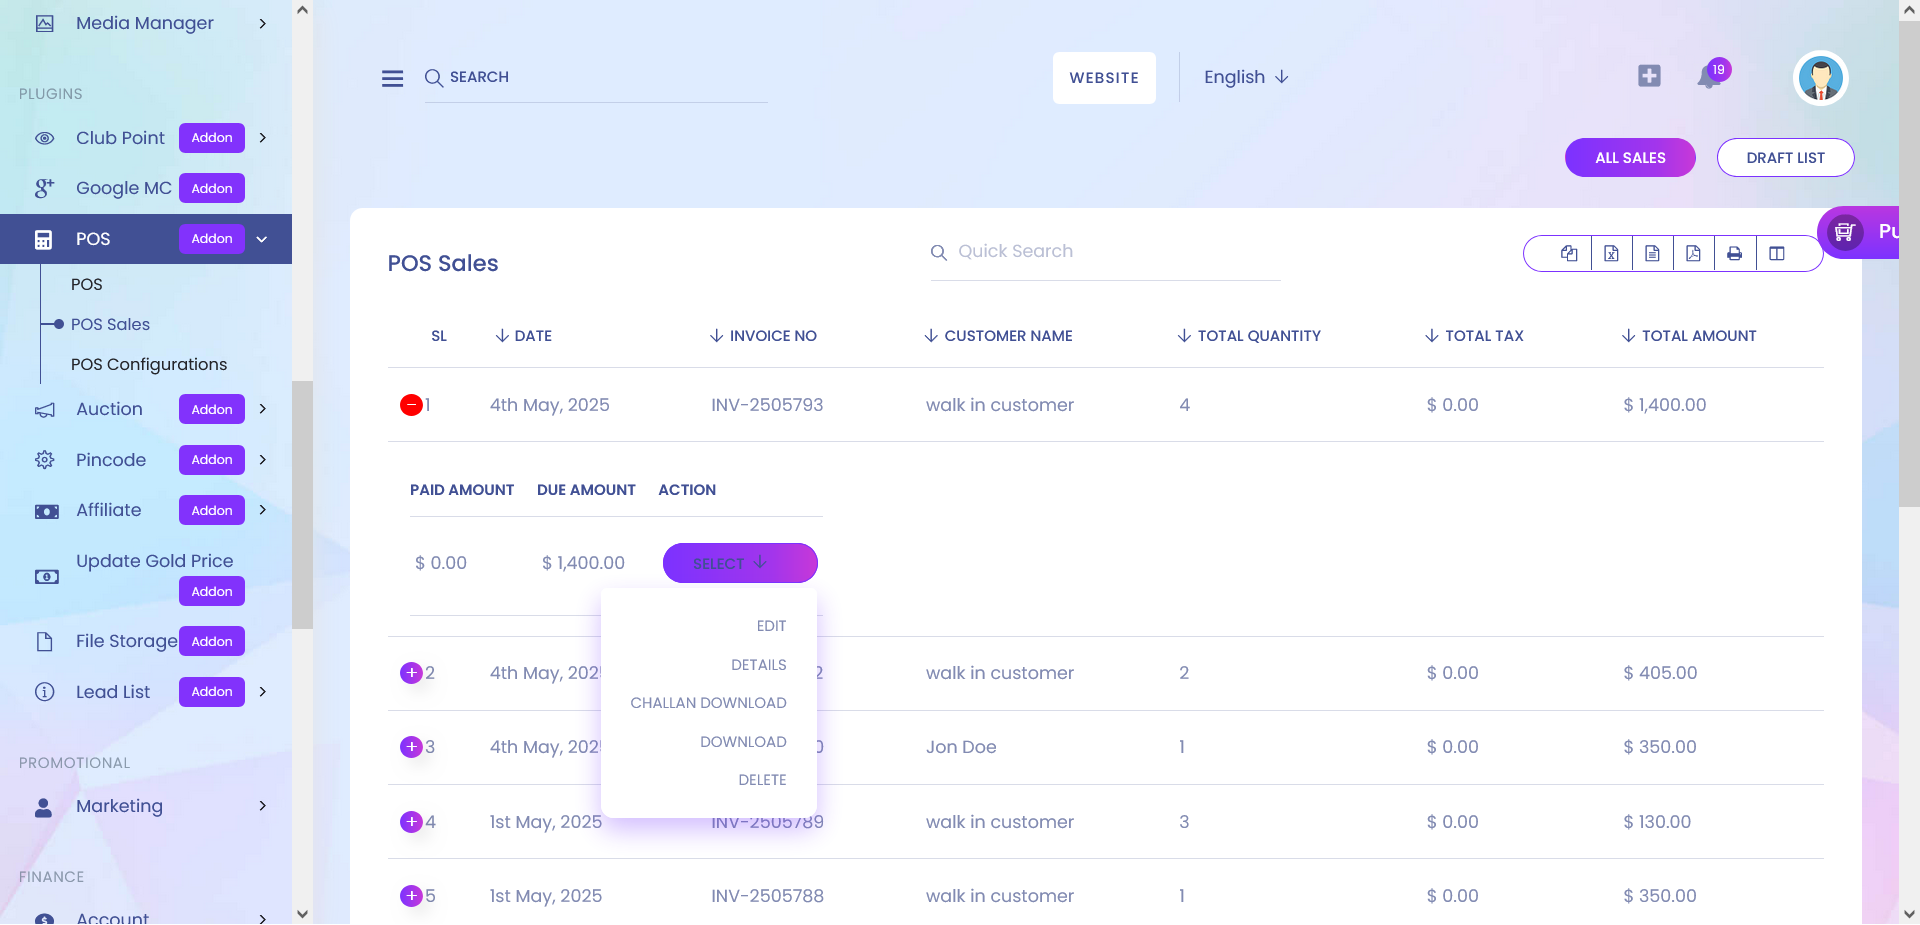Click the Marketing person icon
Viewport: 1920px width, 925px height.
click(44, 807)
